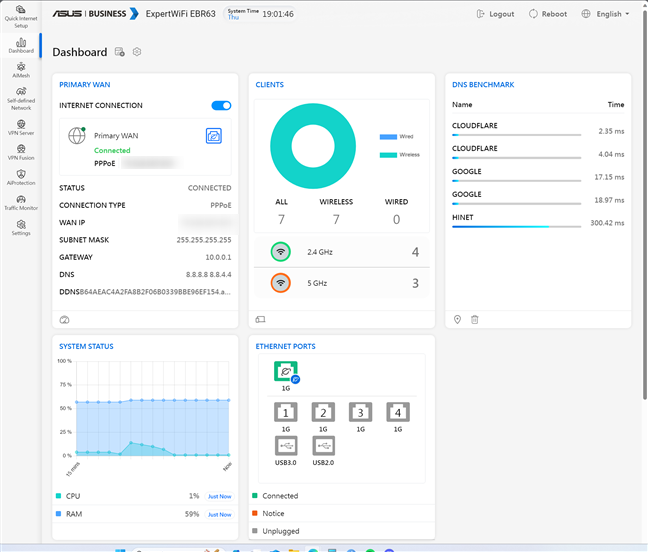Open Traffic Monitor page
Screen dimensions: 648x552
(21, 202)
